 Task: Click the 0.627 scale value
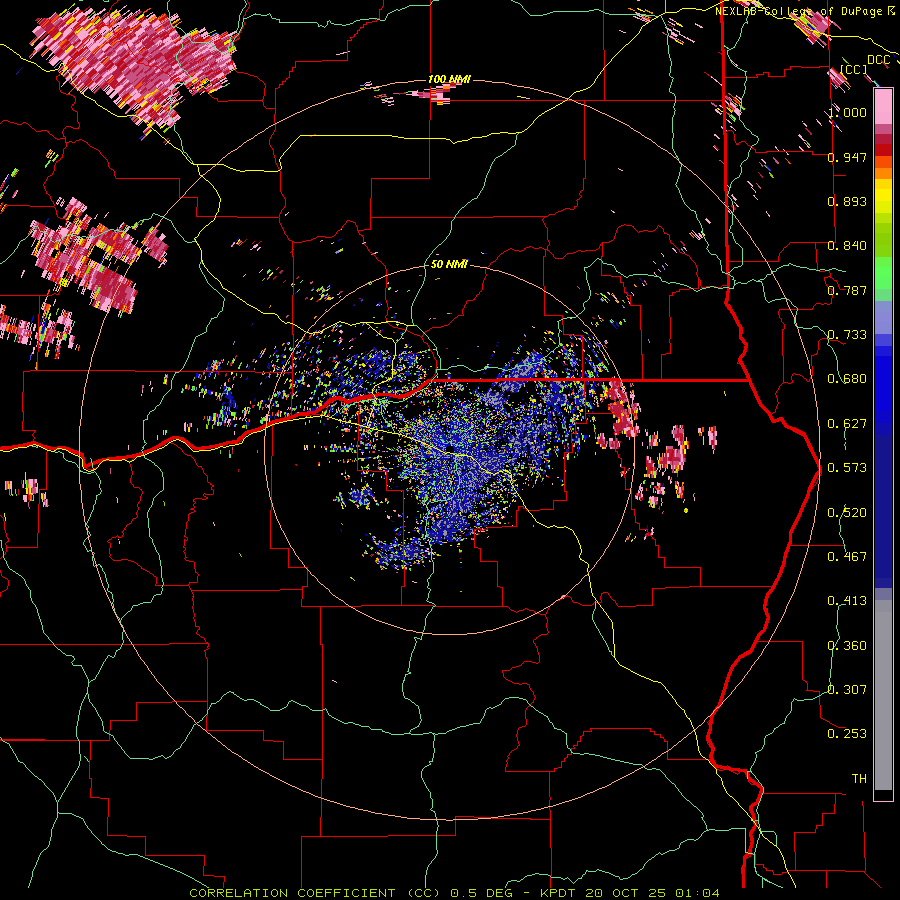point(847,423)
